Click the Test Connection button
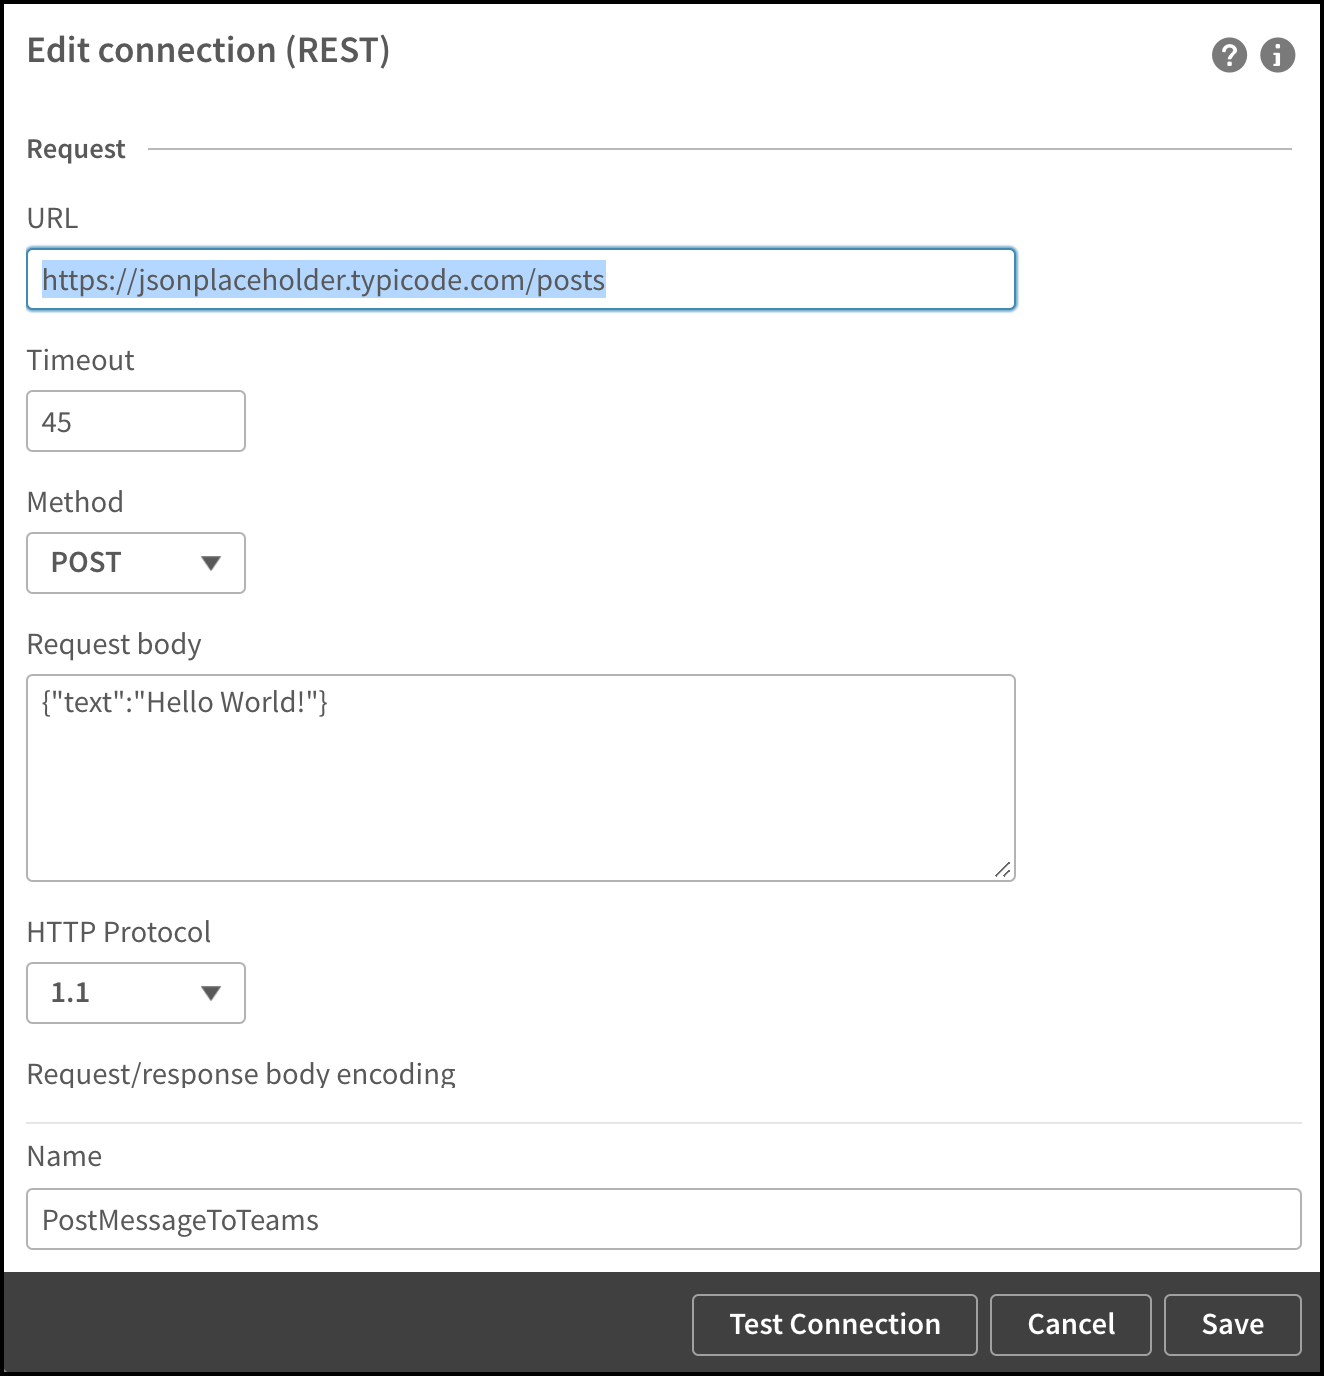The height and width of the screenshot is (1376, 1324). [835, 1325]
